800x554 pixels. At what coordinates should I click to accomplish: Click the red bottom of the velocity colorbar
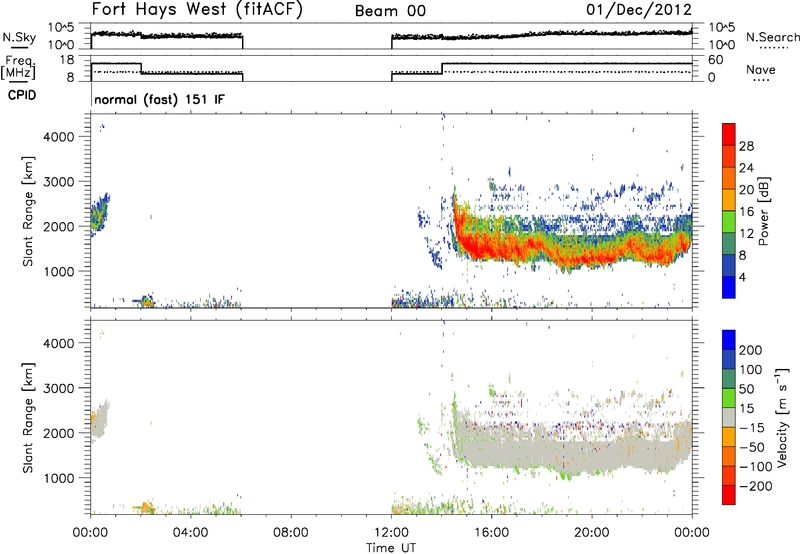729,495
